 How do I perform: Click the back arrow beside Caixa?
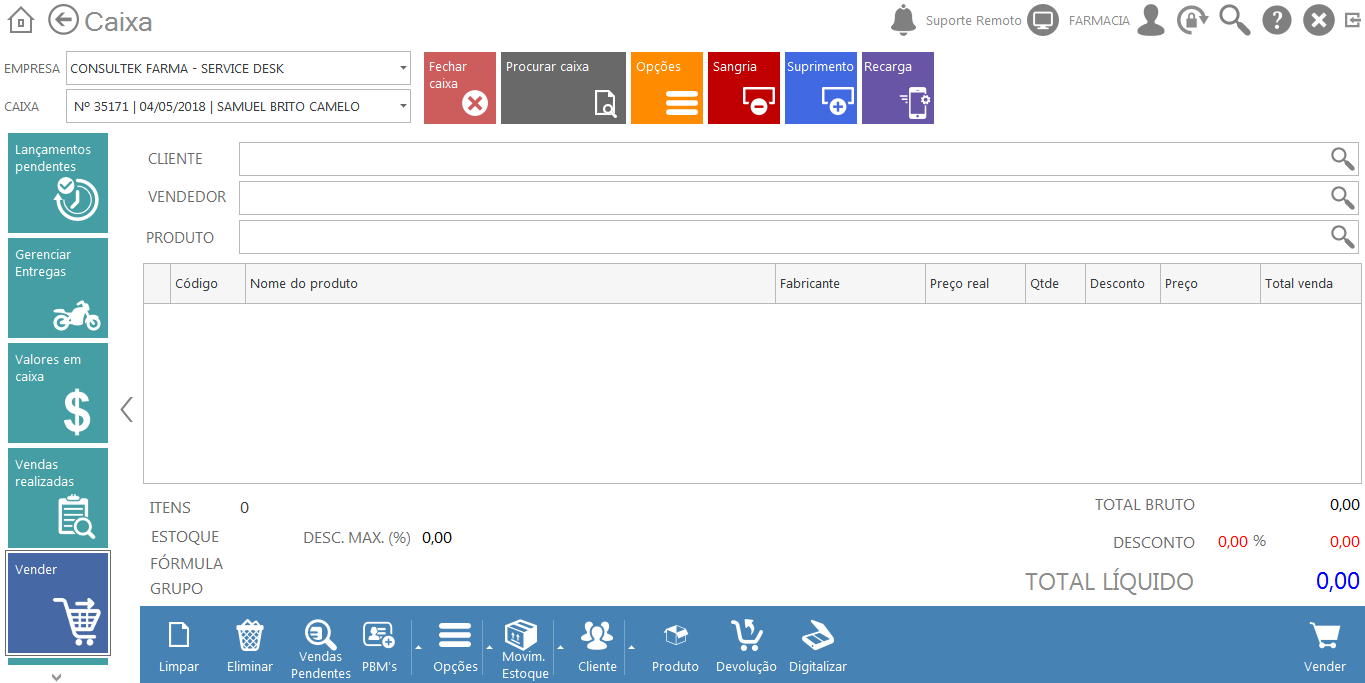pyautogui.click(x=63, y=20)
